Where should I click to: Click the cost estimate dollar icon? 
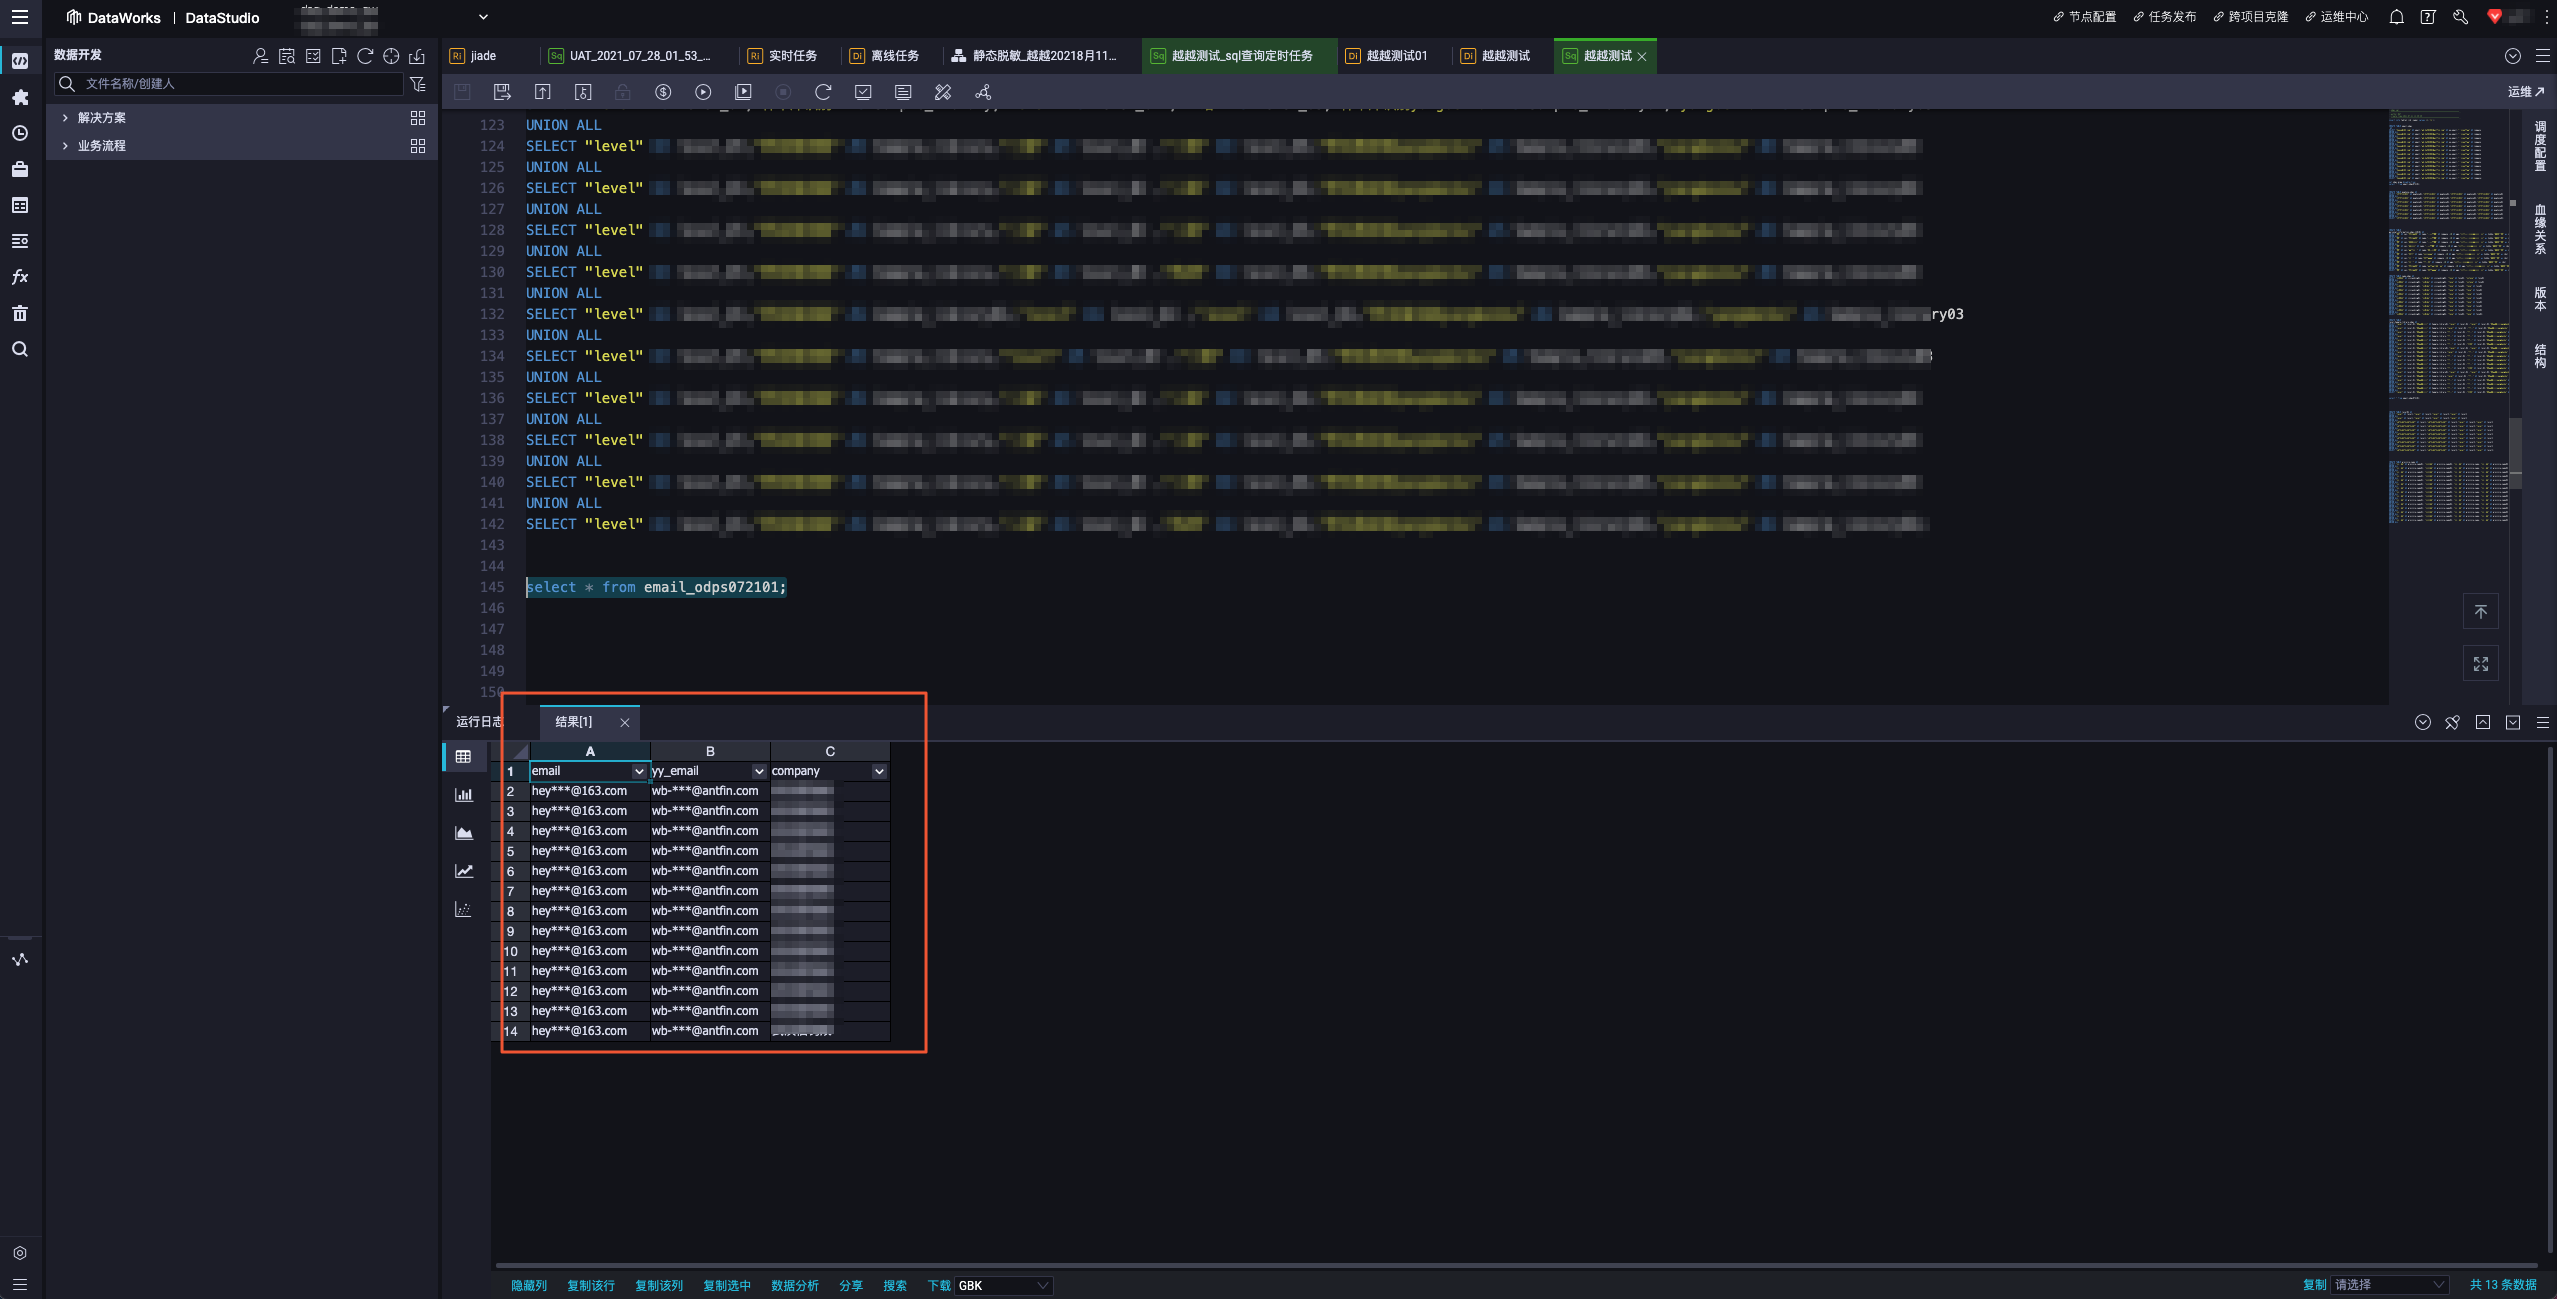pos(663,92)
